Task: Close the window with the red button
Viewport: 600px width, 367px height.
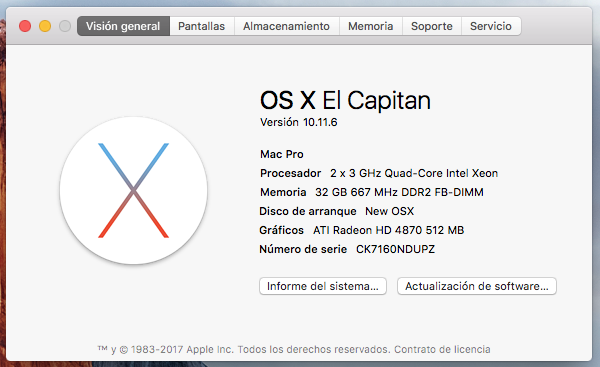Action: pos(25,26)
